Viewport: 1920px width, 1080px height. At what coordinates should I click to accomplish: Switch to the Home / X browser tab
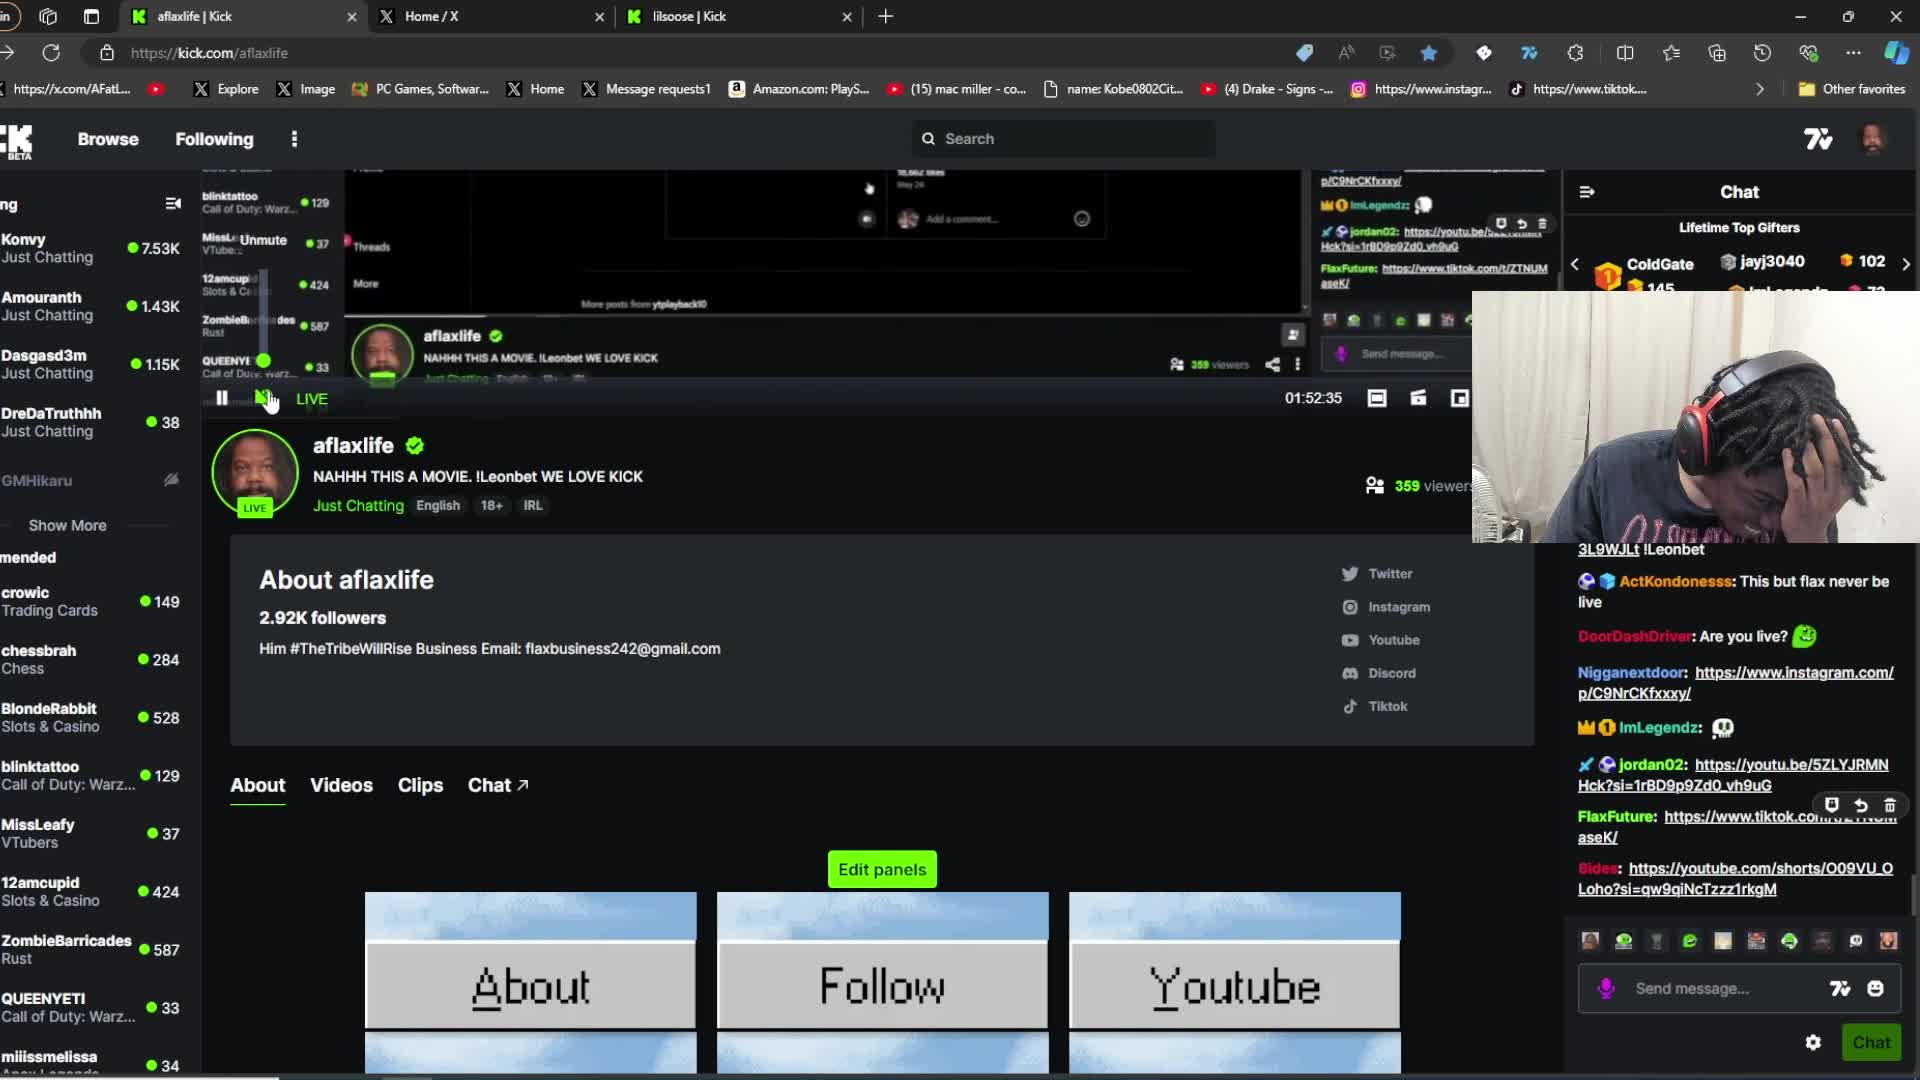click(490, 16)
